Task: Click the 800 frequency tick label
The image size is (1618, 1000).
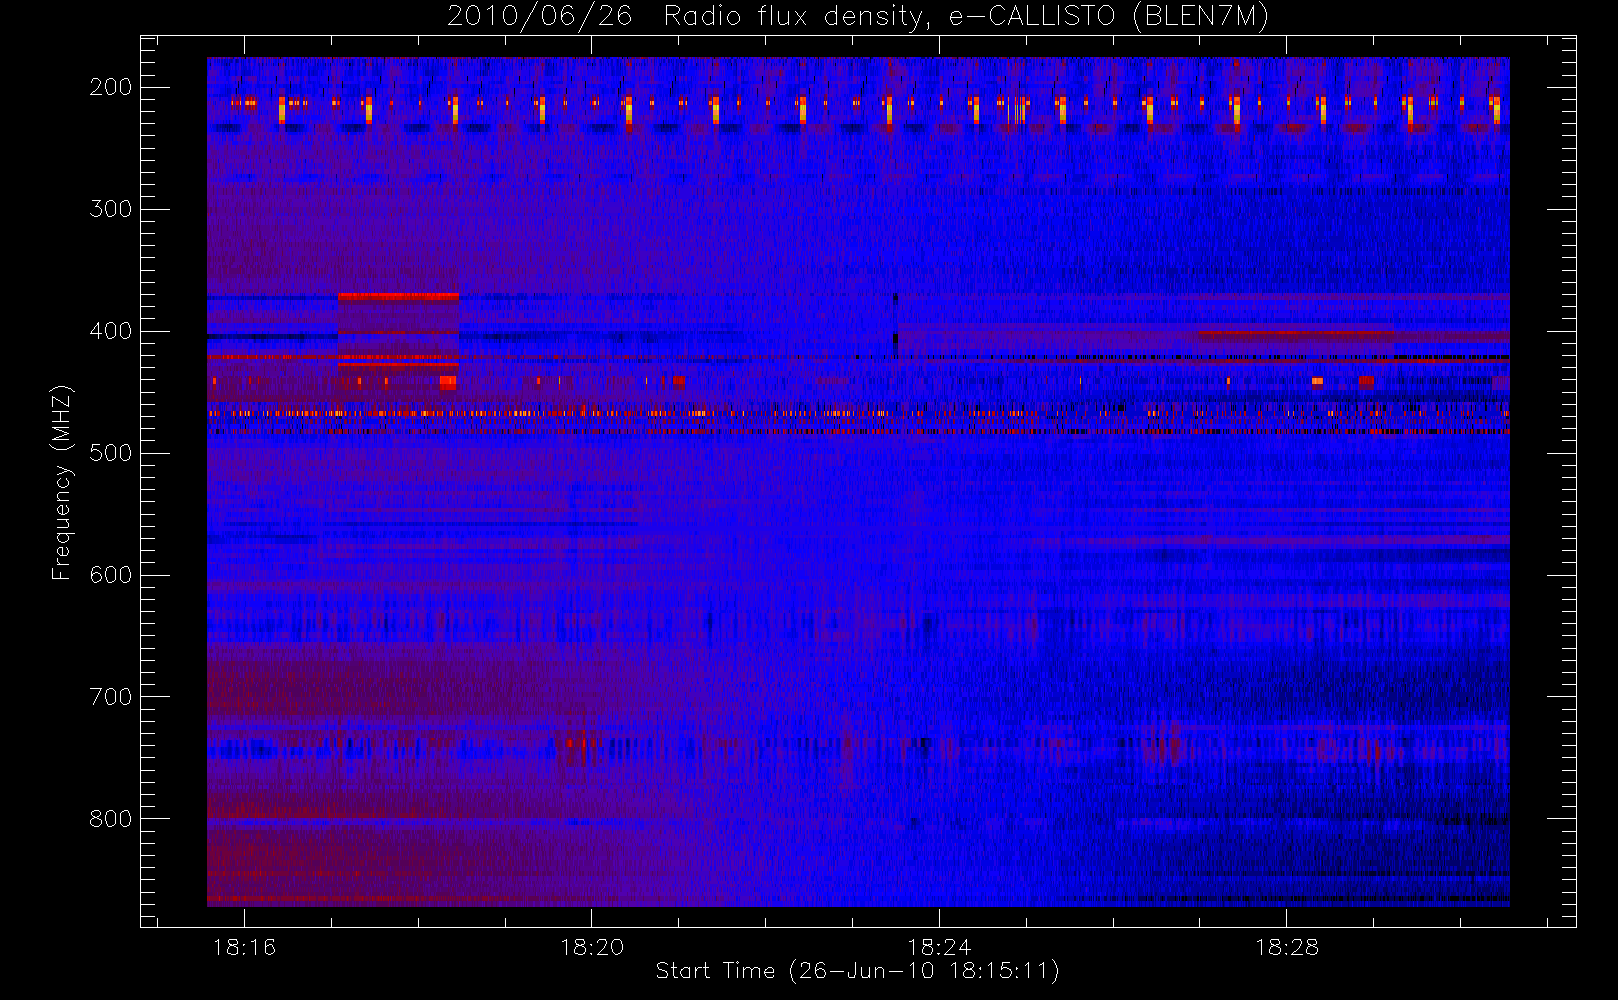Action: [x=111, y=819]
